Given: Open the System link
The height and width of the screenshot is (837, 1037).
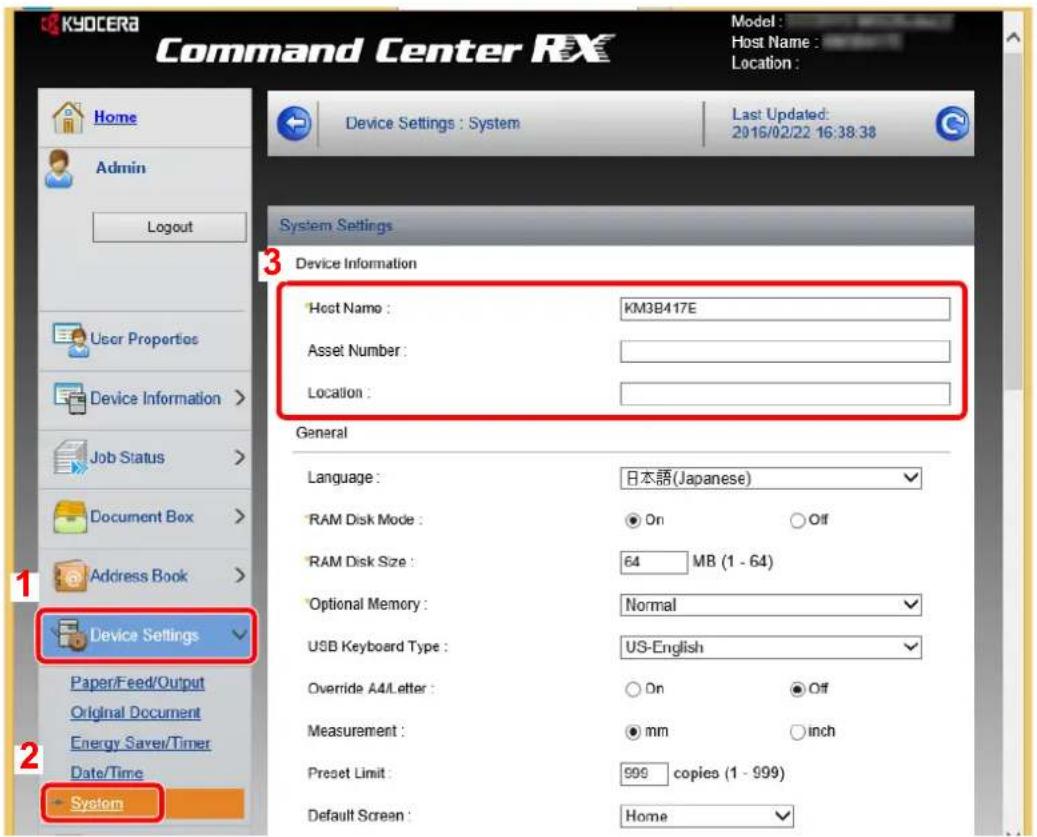Looking at the screenshot, I should (97, 803).
